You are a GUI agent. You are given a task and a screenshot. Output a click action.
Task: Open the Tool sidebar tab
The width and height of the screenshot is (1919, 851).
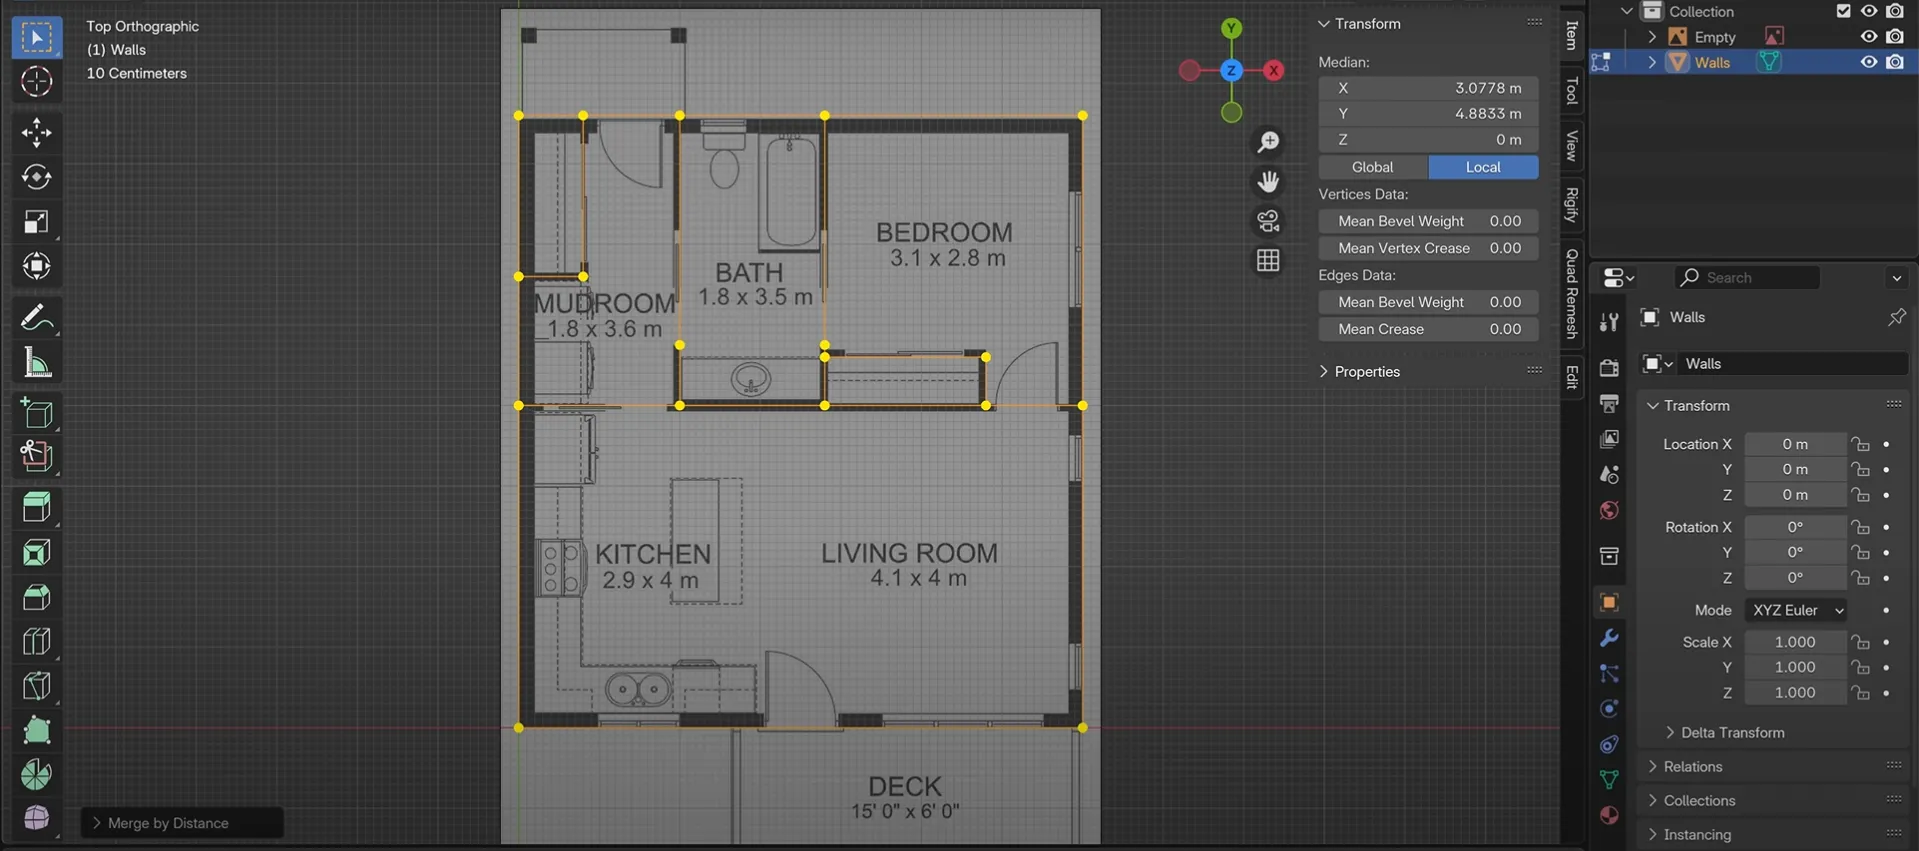1572,91
